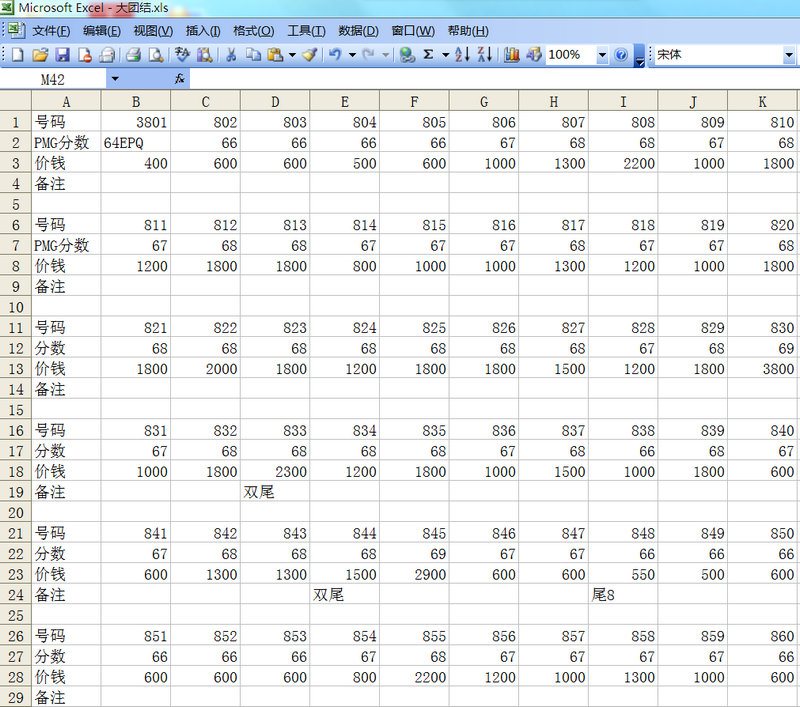Screen dimensions: 800x707
Task: Open the 文件(F) menu
Action: click(x=51, y=31)
